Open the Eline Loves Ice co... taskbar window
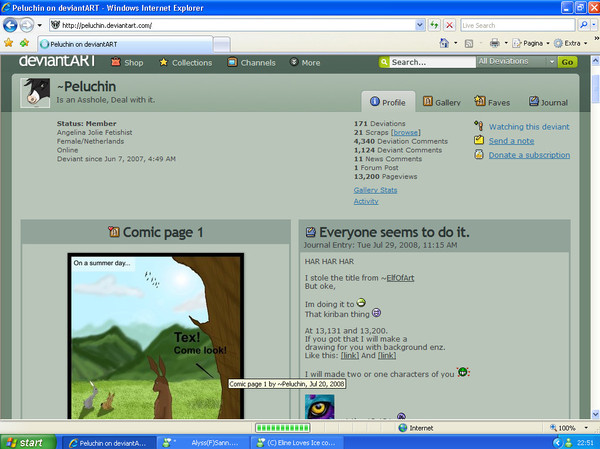The height and width of the screenshot is (449, 600). [x=298, y=443]
